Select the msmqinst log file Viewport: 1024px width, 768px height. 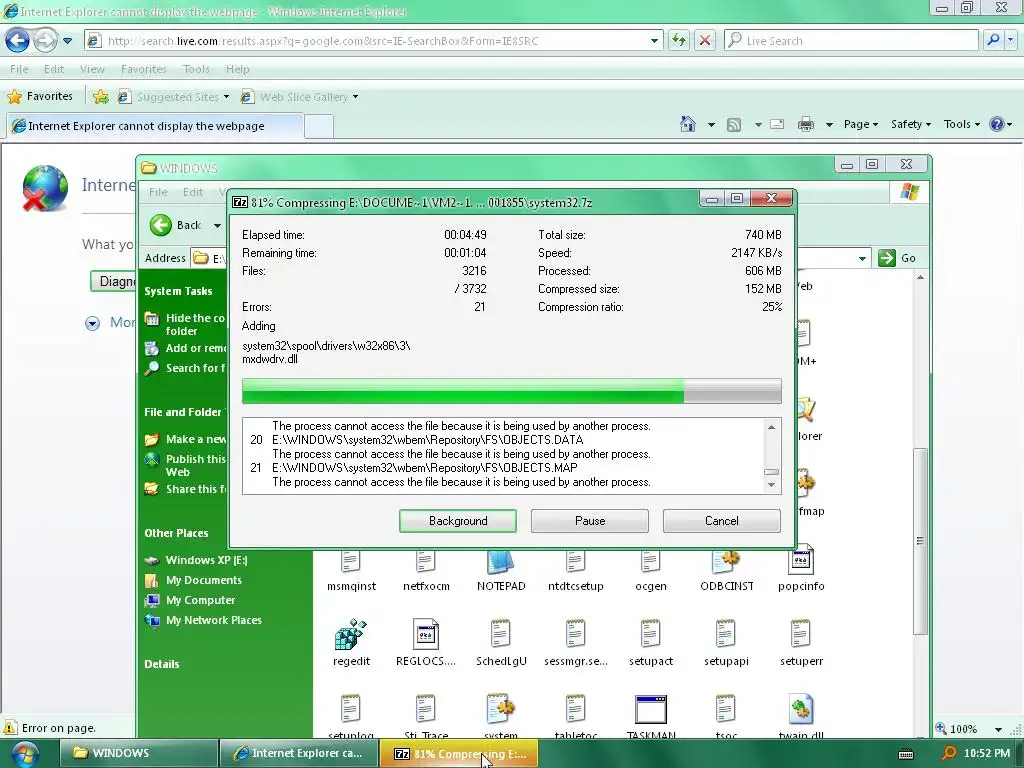(351, 570)
